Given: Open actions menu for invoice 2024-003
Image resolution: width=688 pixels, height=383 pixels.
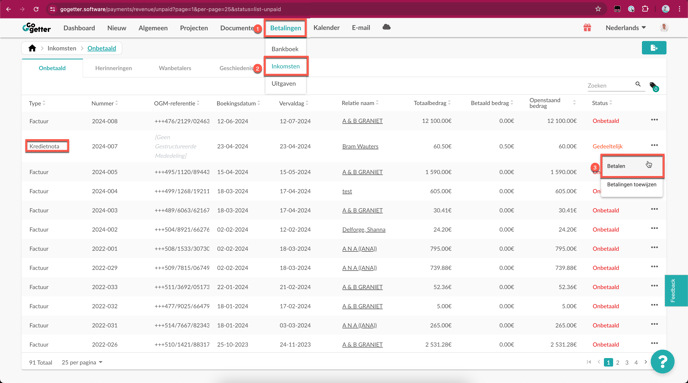Looking at the screenshot, I should point(654,209).
